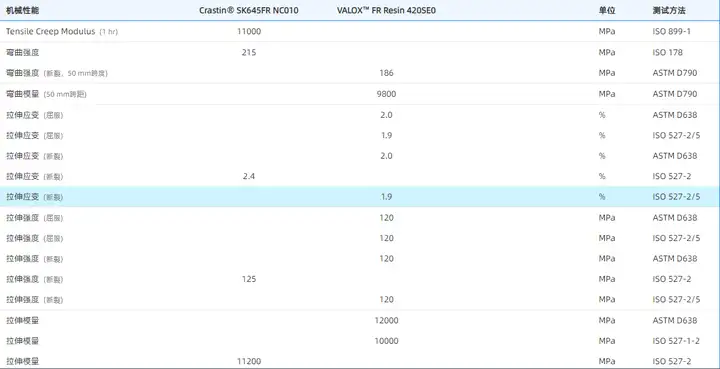The height and width of the screenshot is (369, 720).
Task: Click the value 215
Action: (x=249, y=52)
